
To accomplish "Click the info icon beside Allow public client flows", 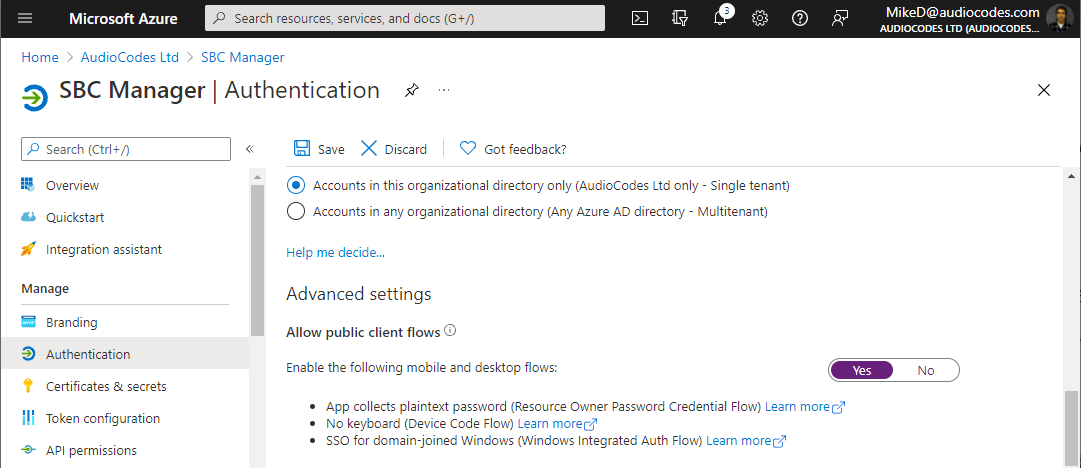I will pos(450,331).
